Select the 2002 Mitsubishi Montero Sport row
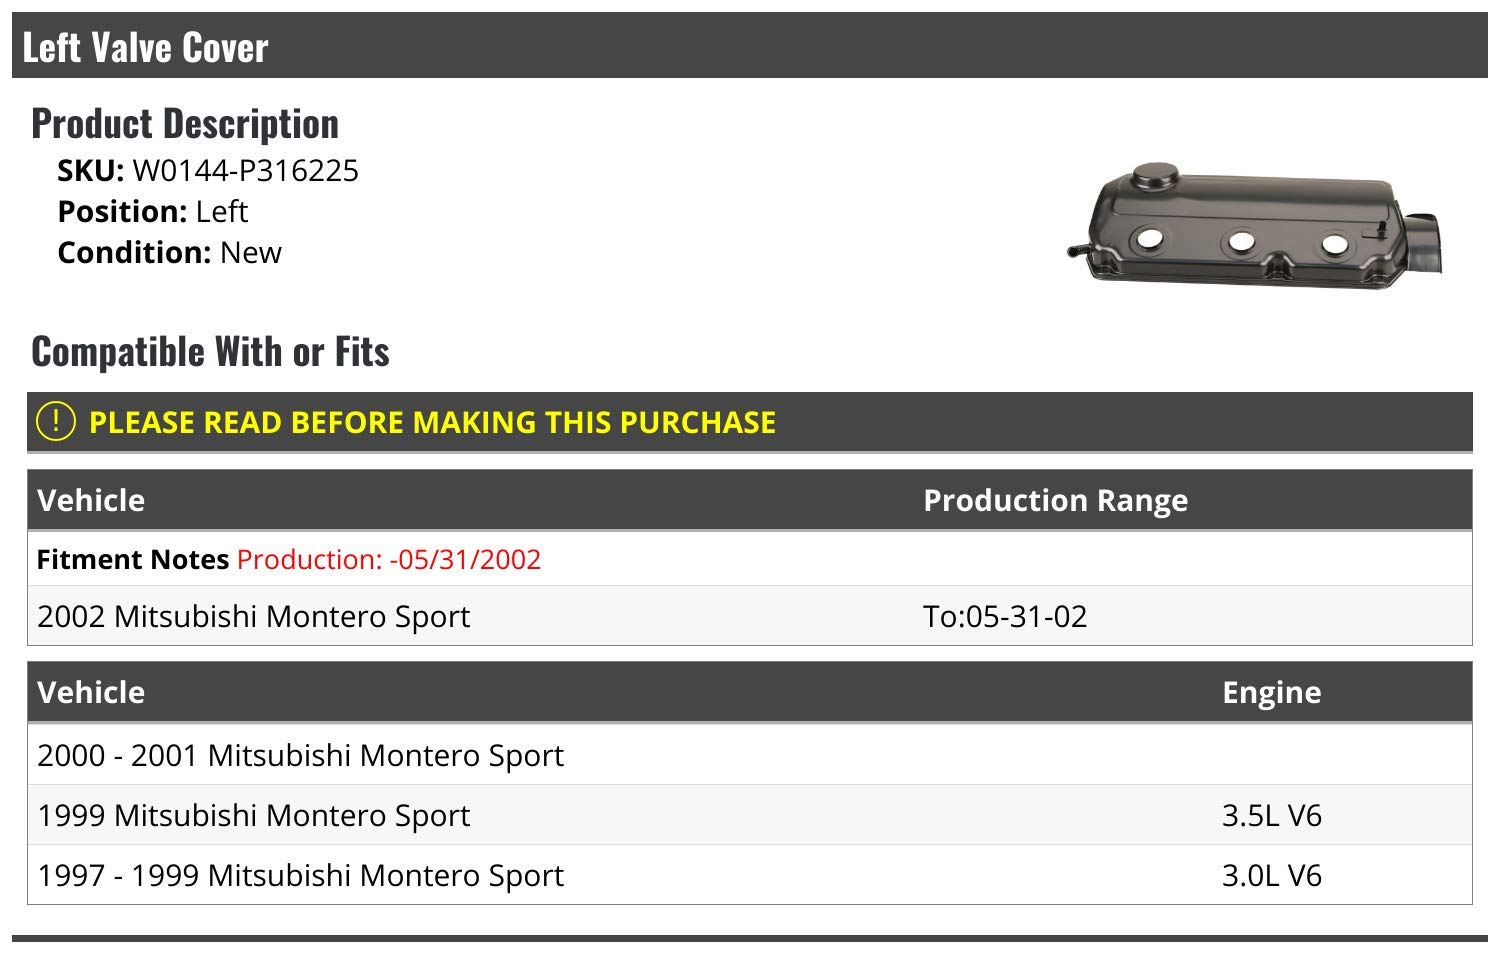The image size is (1500, 954). point(750,616)
